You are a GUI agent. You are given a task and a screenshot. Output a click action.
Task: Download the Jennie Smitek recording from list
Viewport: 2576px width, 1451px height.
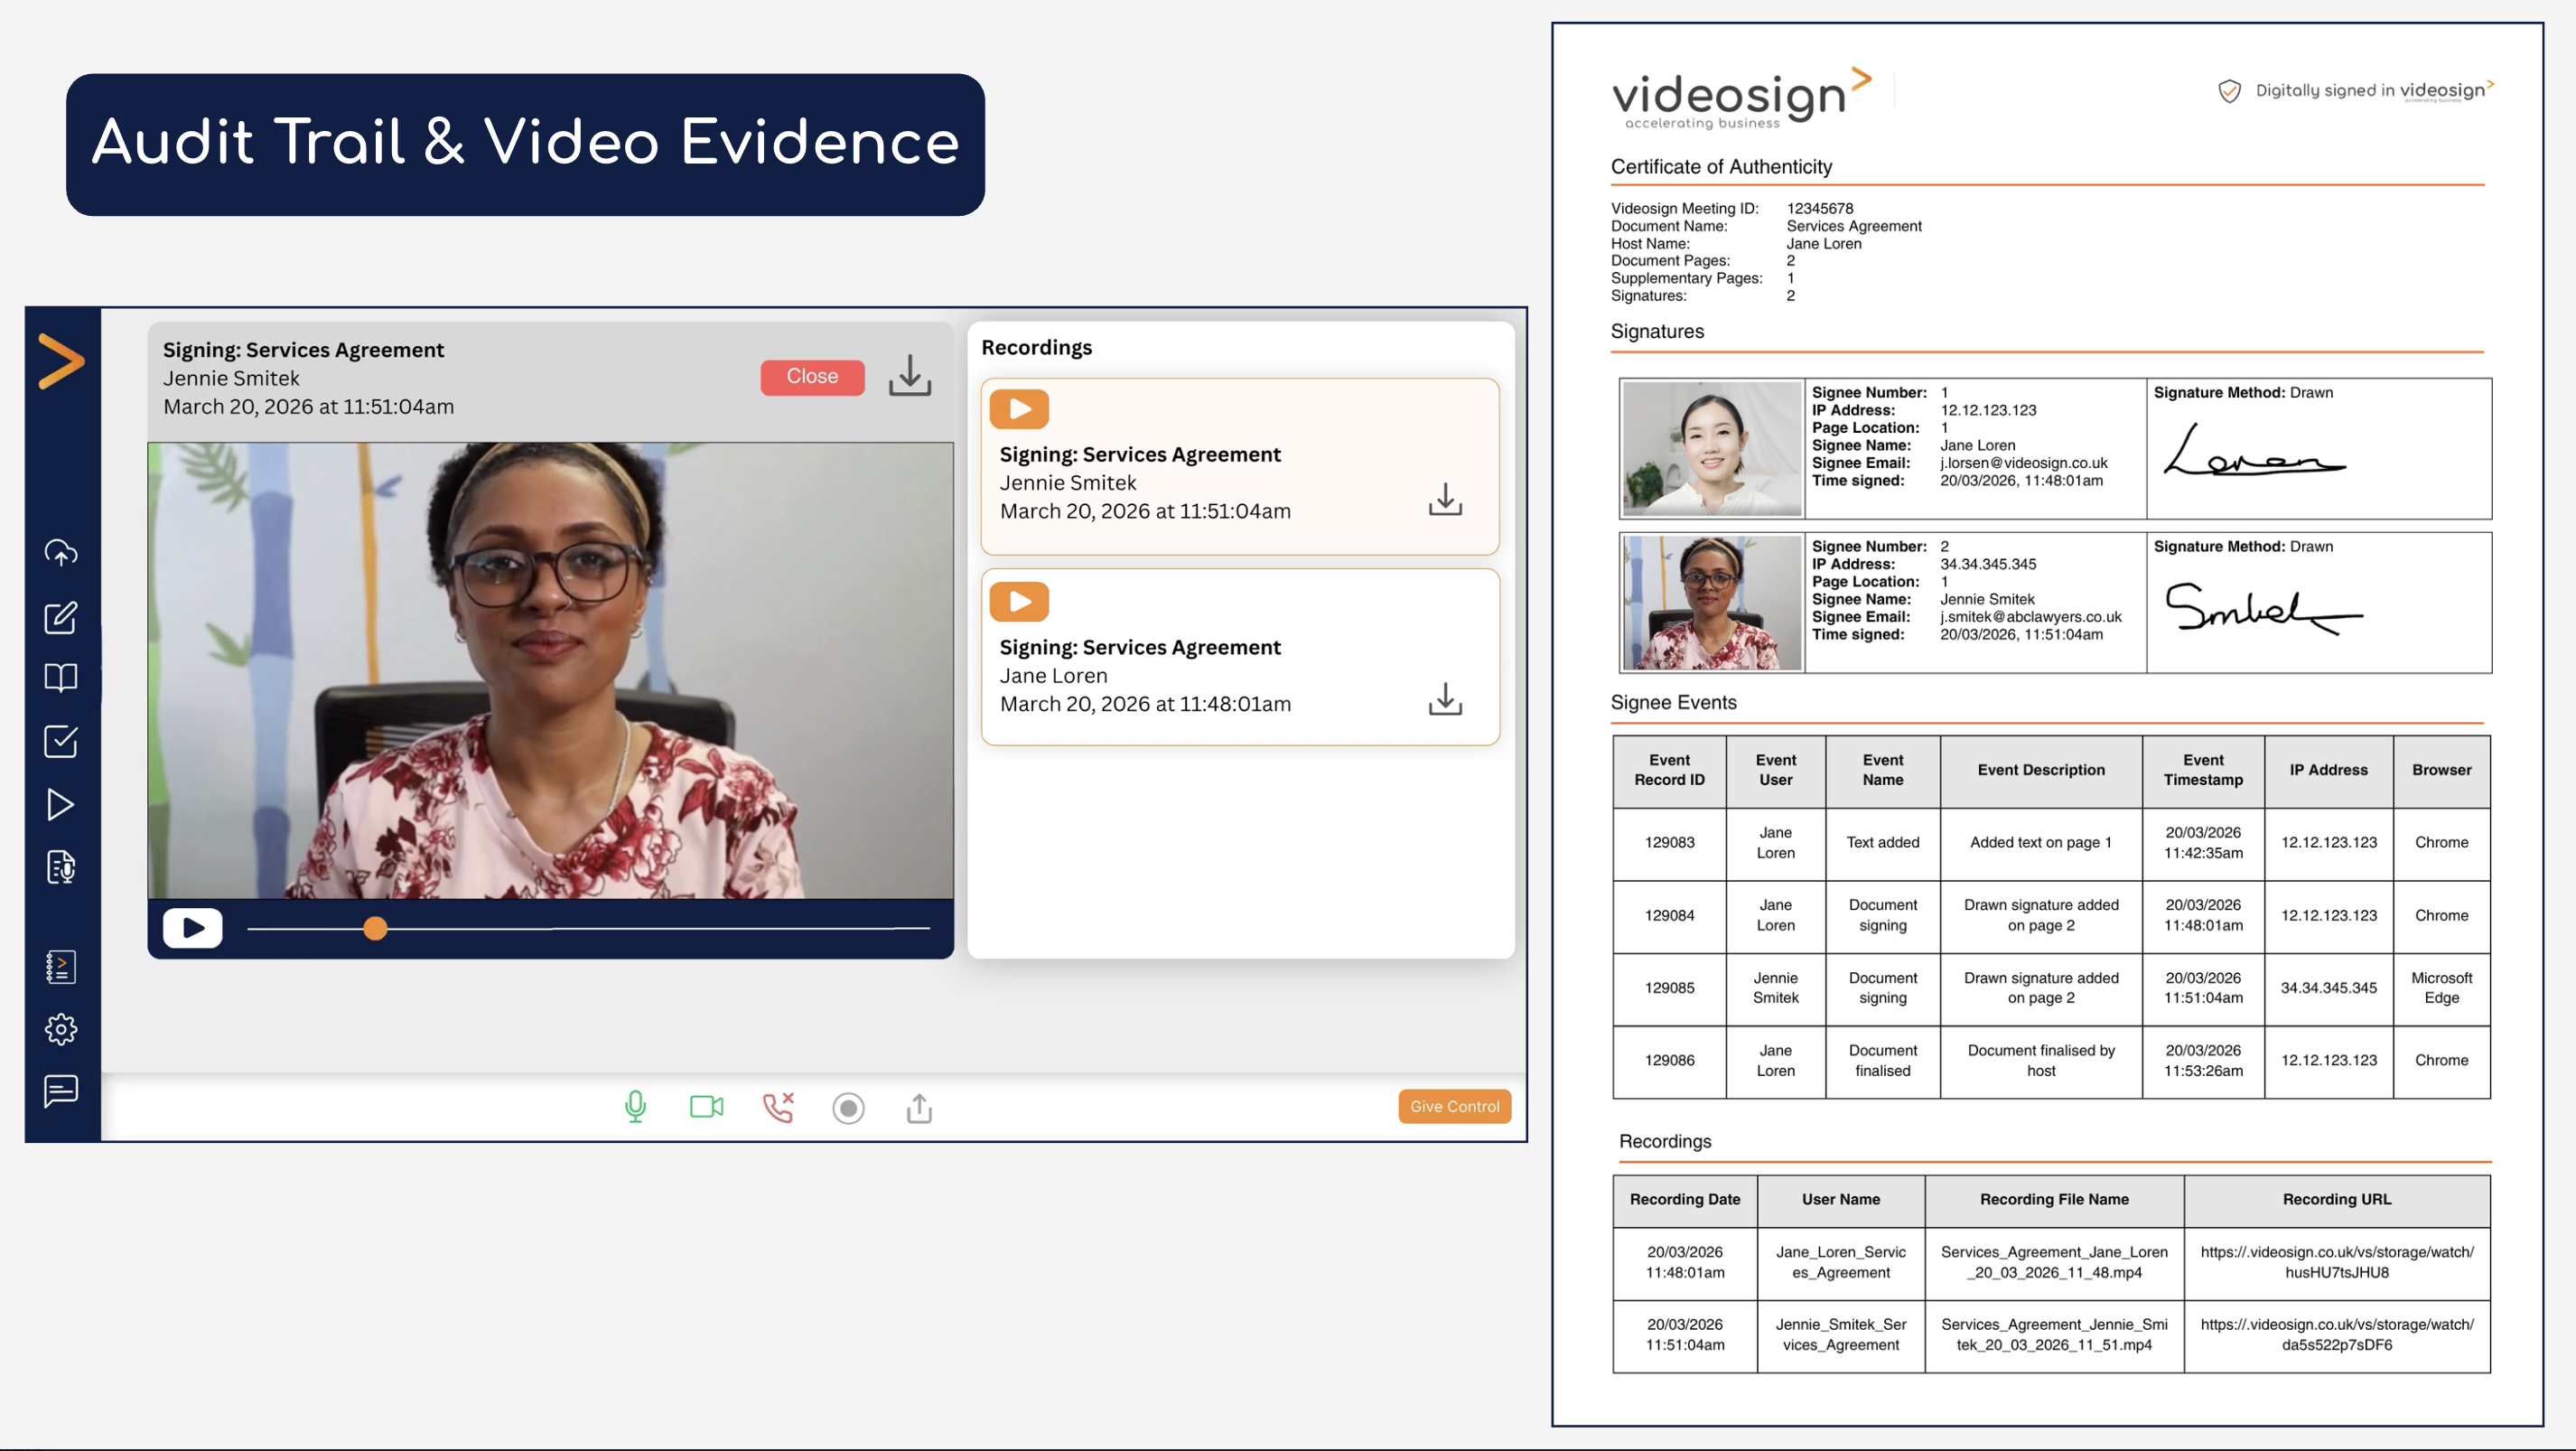[1445, 499]
